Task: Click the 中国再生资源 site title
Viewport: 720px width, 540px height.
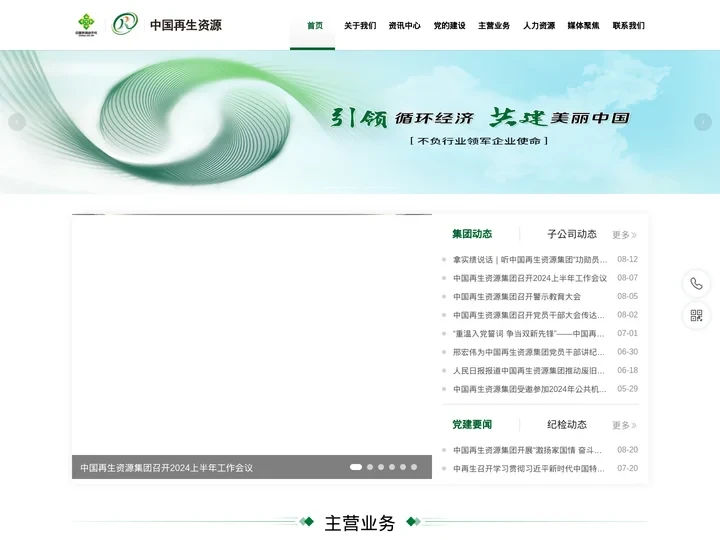Action: [x=186, y=25]
